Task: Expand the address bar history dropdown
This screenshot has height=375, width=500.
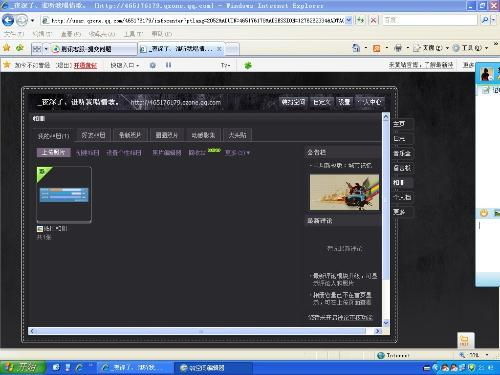Action: (x=349, y=20)
